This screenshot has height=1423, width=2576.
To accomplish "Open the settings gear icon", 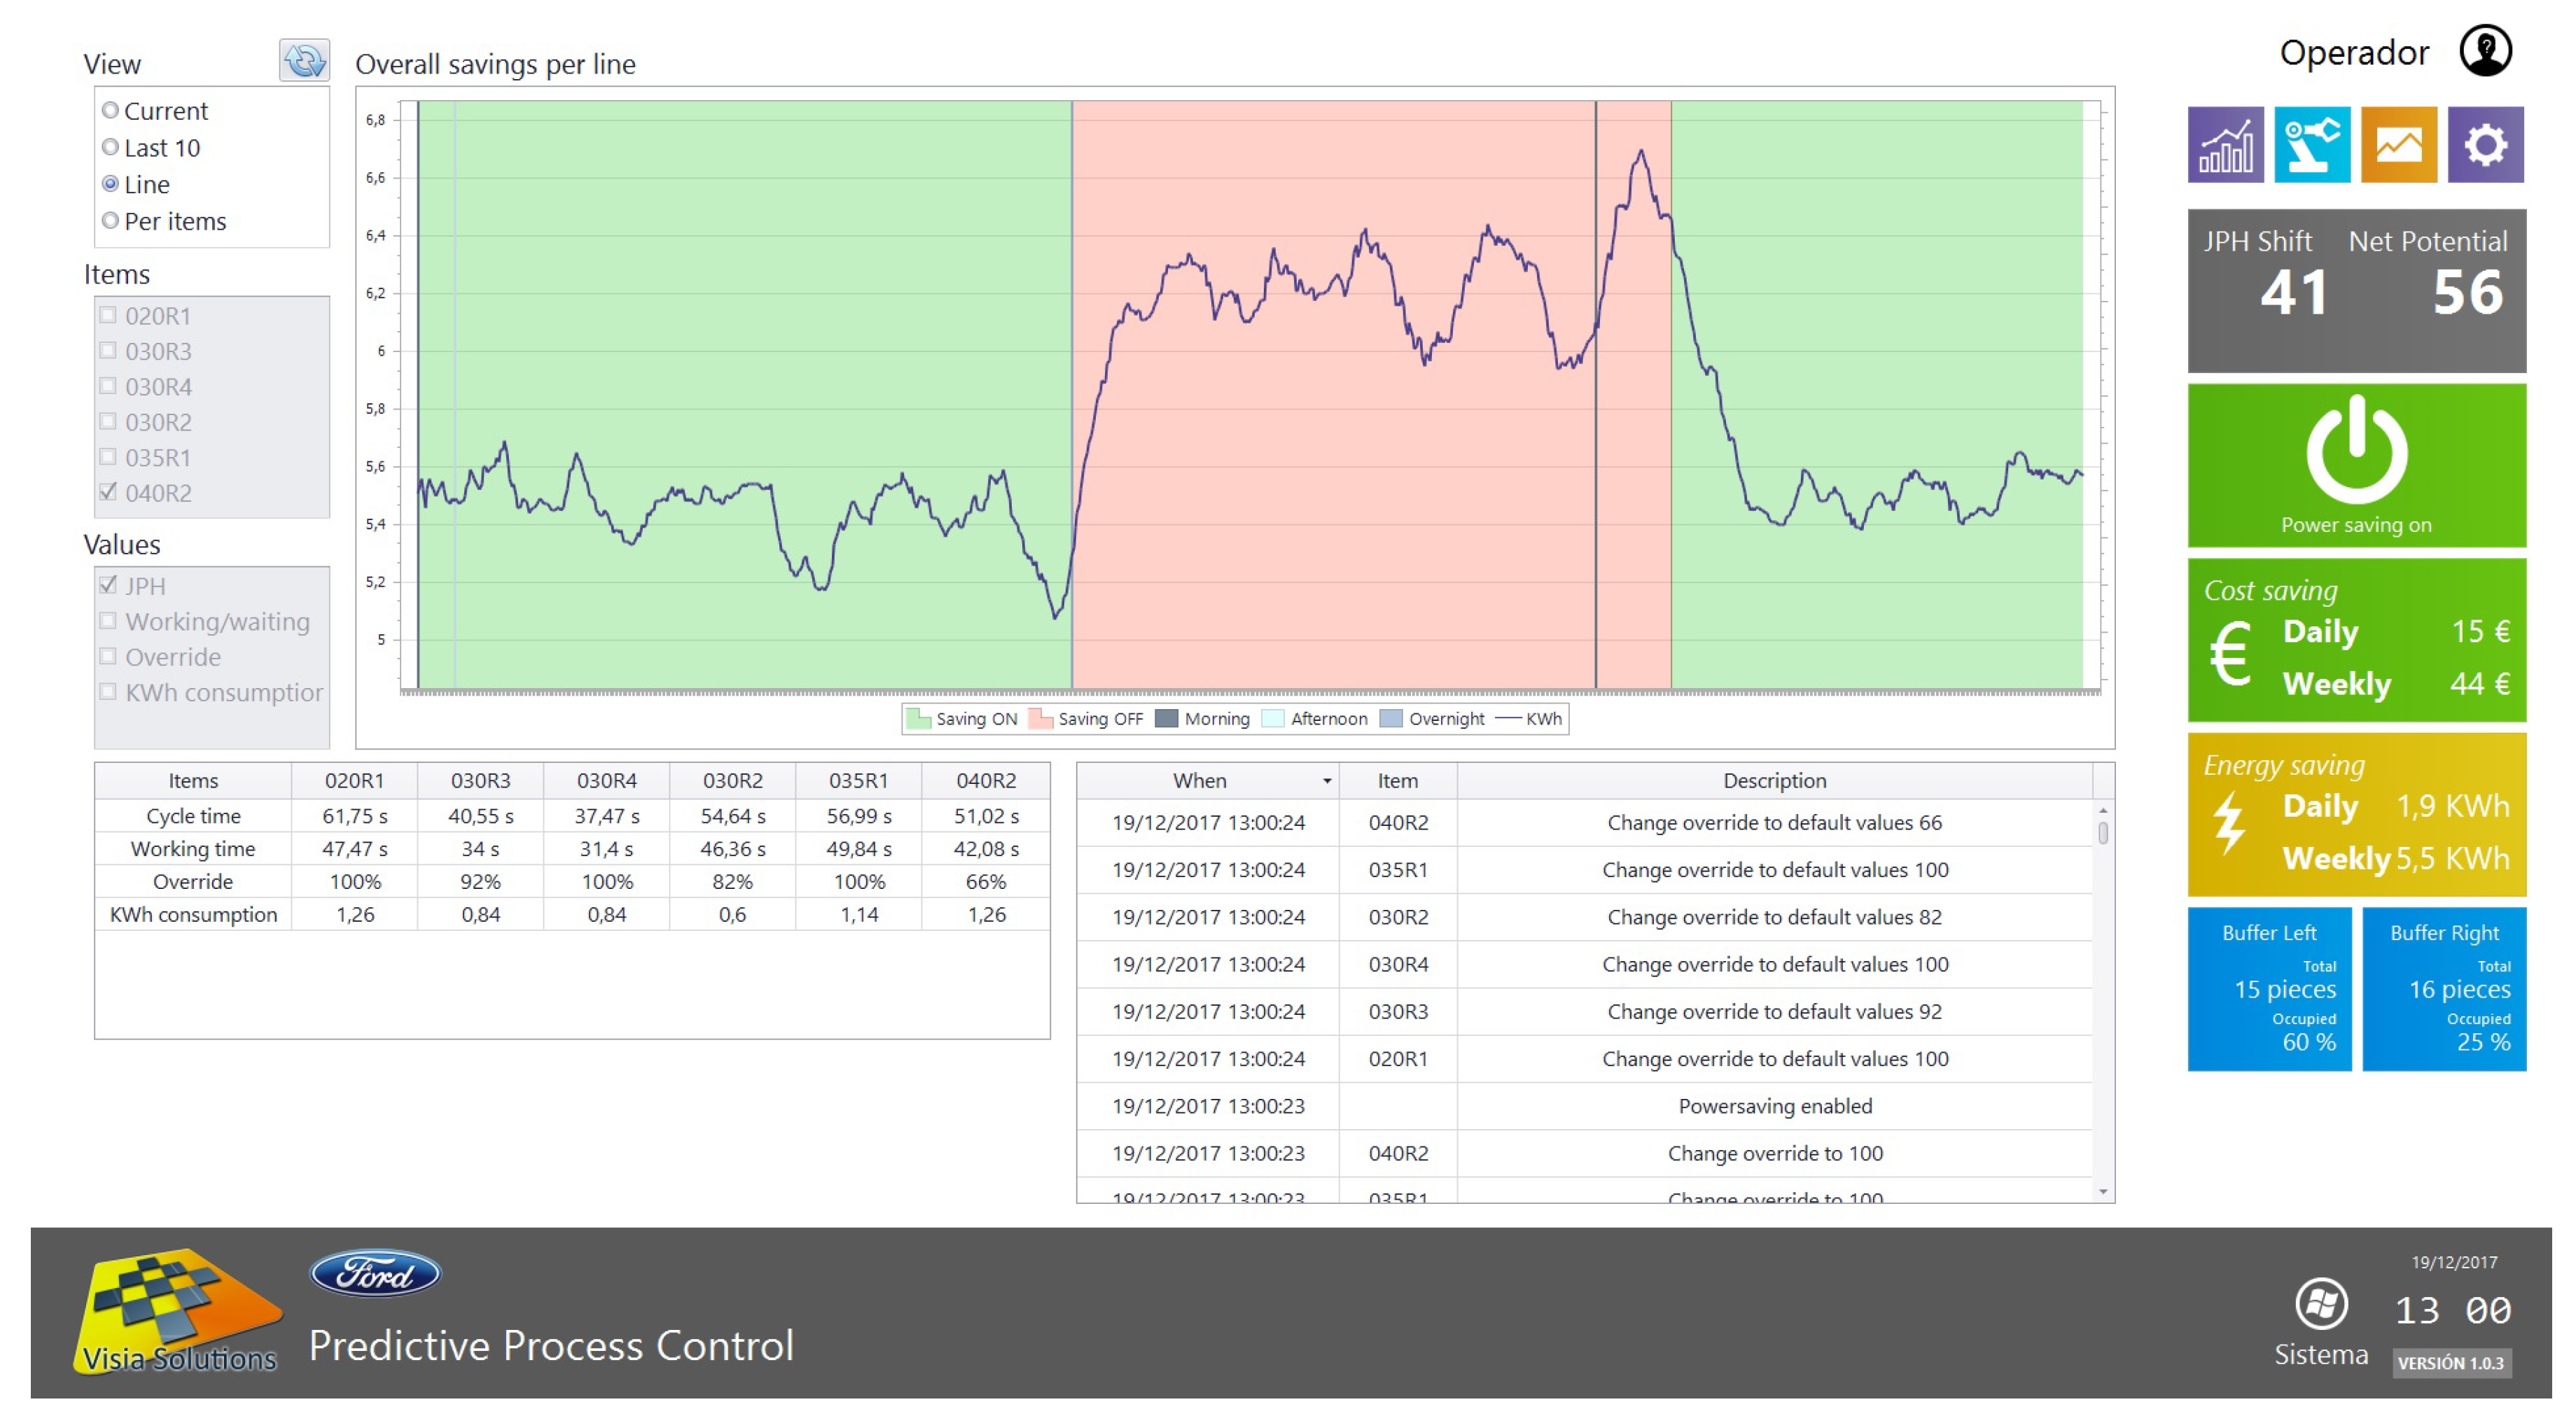I will tap(2485, 145).
